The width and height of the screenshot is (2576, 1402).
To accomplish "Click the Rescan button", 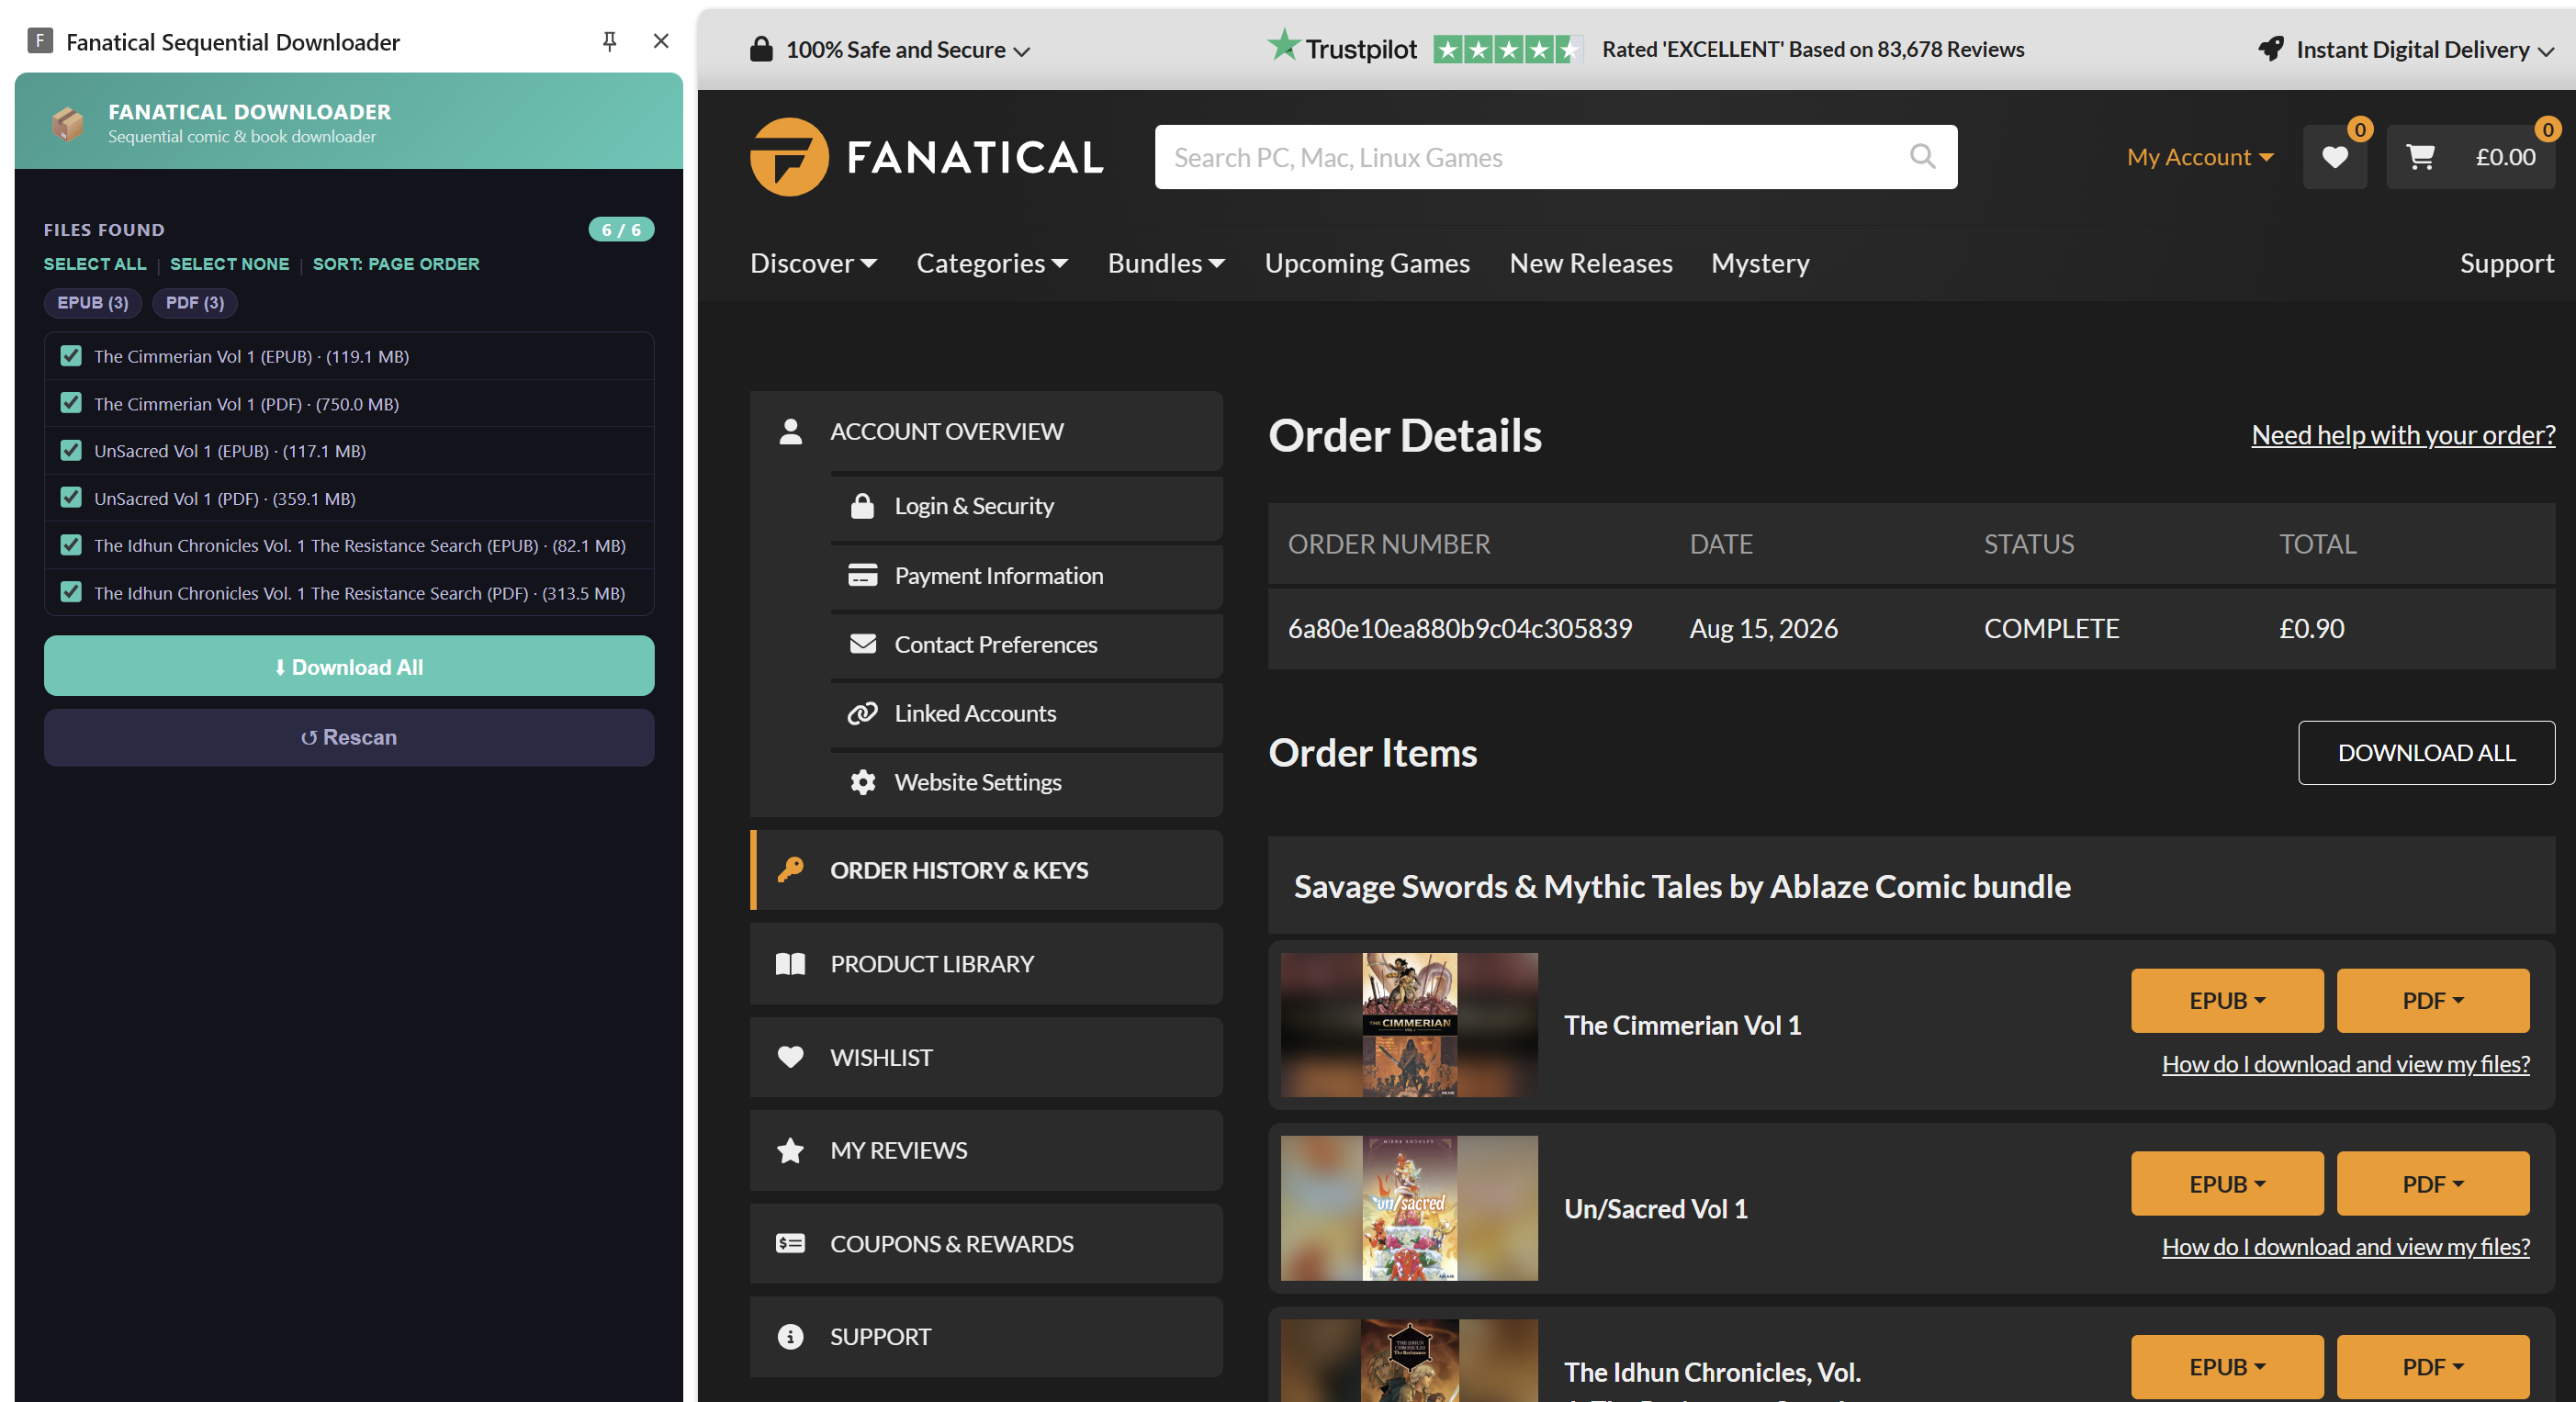I will 349,737.
